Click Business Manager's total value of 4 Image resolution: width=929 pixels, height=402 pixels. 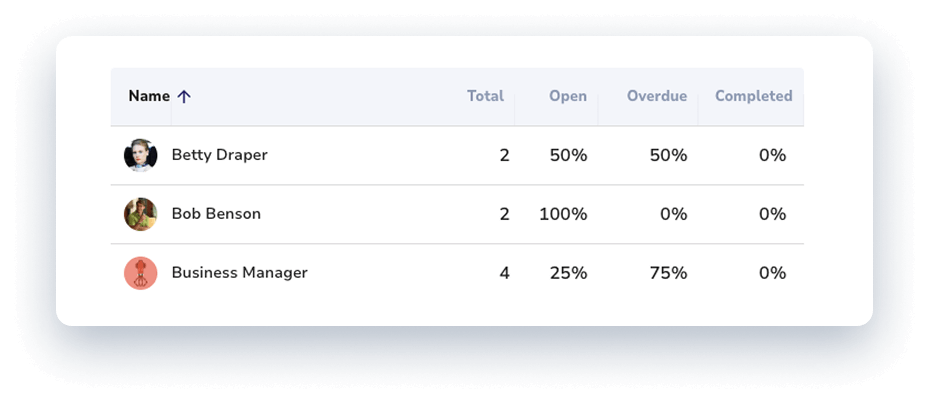point(504,273)
